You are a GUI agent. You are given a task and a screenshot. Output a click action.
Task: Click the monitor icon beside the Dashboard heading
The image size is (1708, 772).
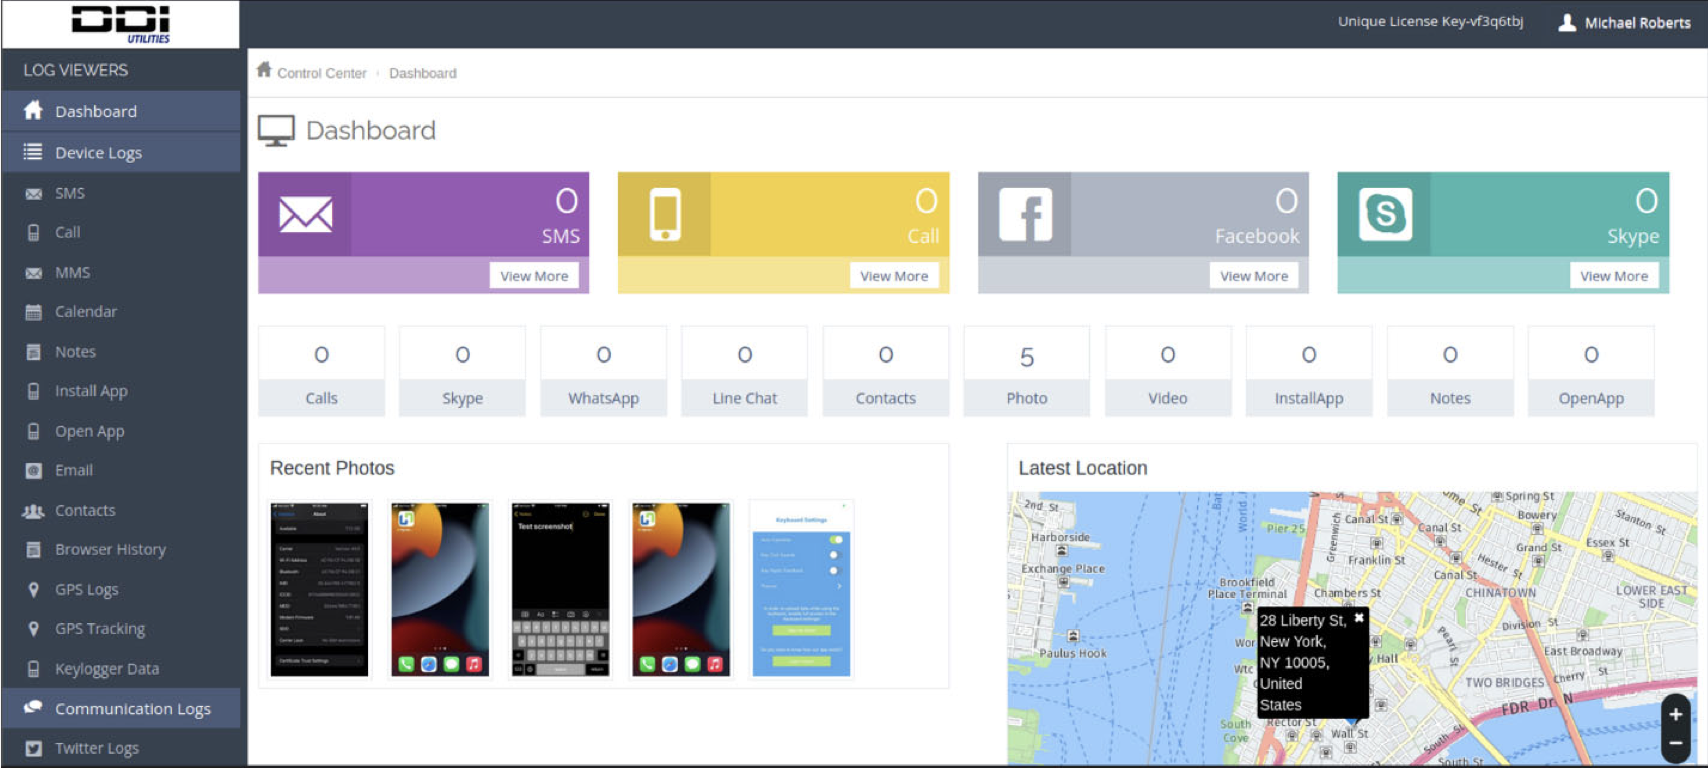276,131
